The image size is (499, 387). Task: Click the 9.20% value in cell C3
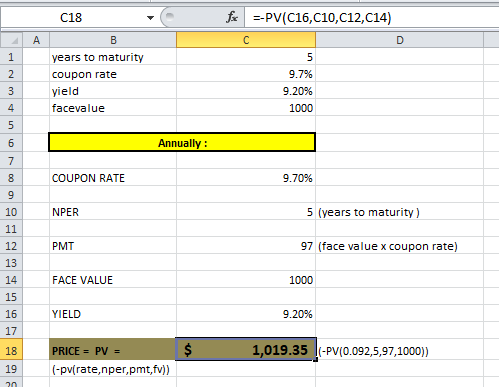coord(246,91)
